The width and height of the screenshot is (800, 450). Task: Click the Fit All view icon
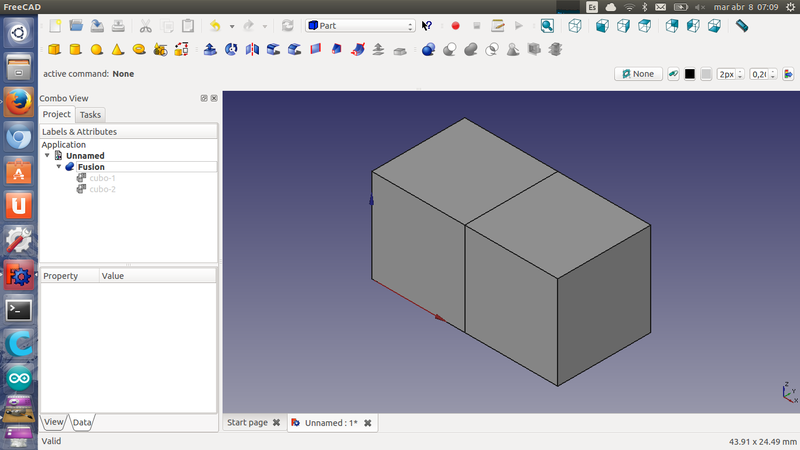click(548, 25)
